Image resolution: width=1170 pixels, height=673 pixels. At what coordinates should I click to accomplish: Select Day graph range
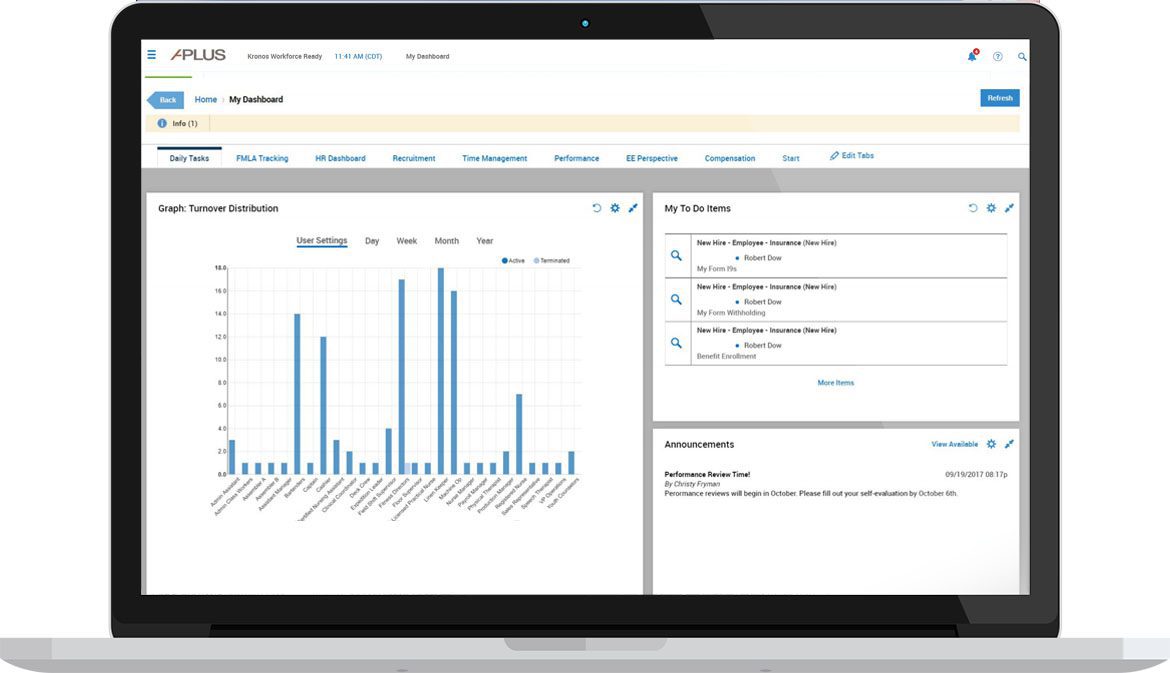click(x=372, y=241)
